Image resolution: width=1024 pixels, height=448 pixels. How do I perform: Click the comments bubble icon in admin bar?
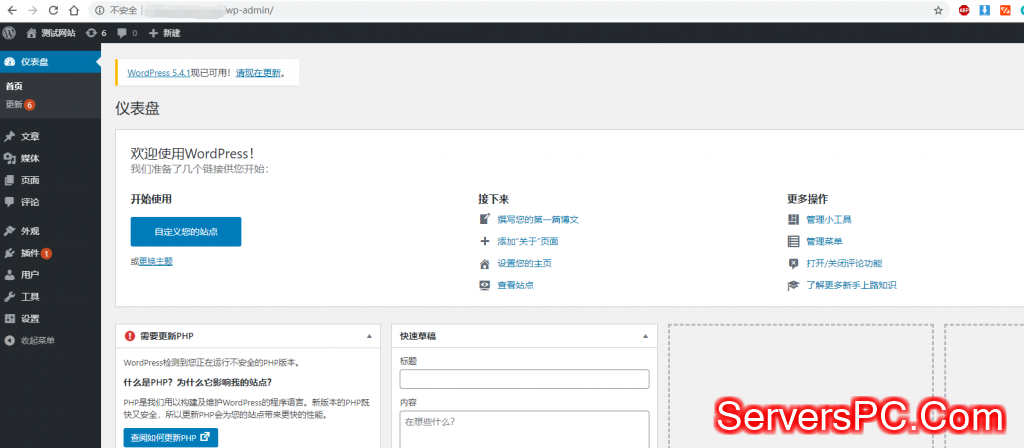point(122,33)
